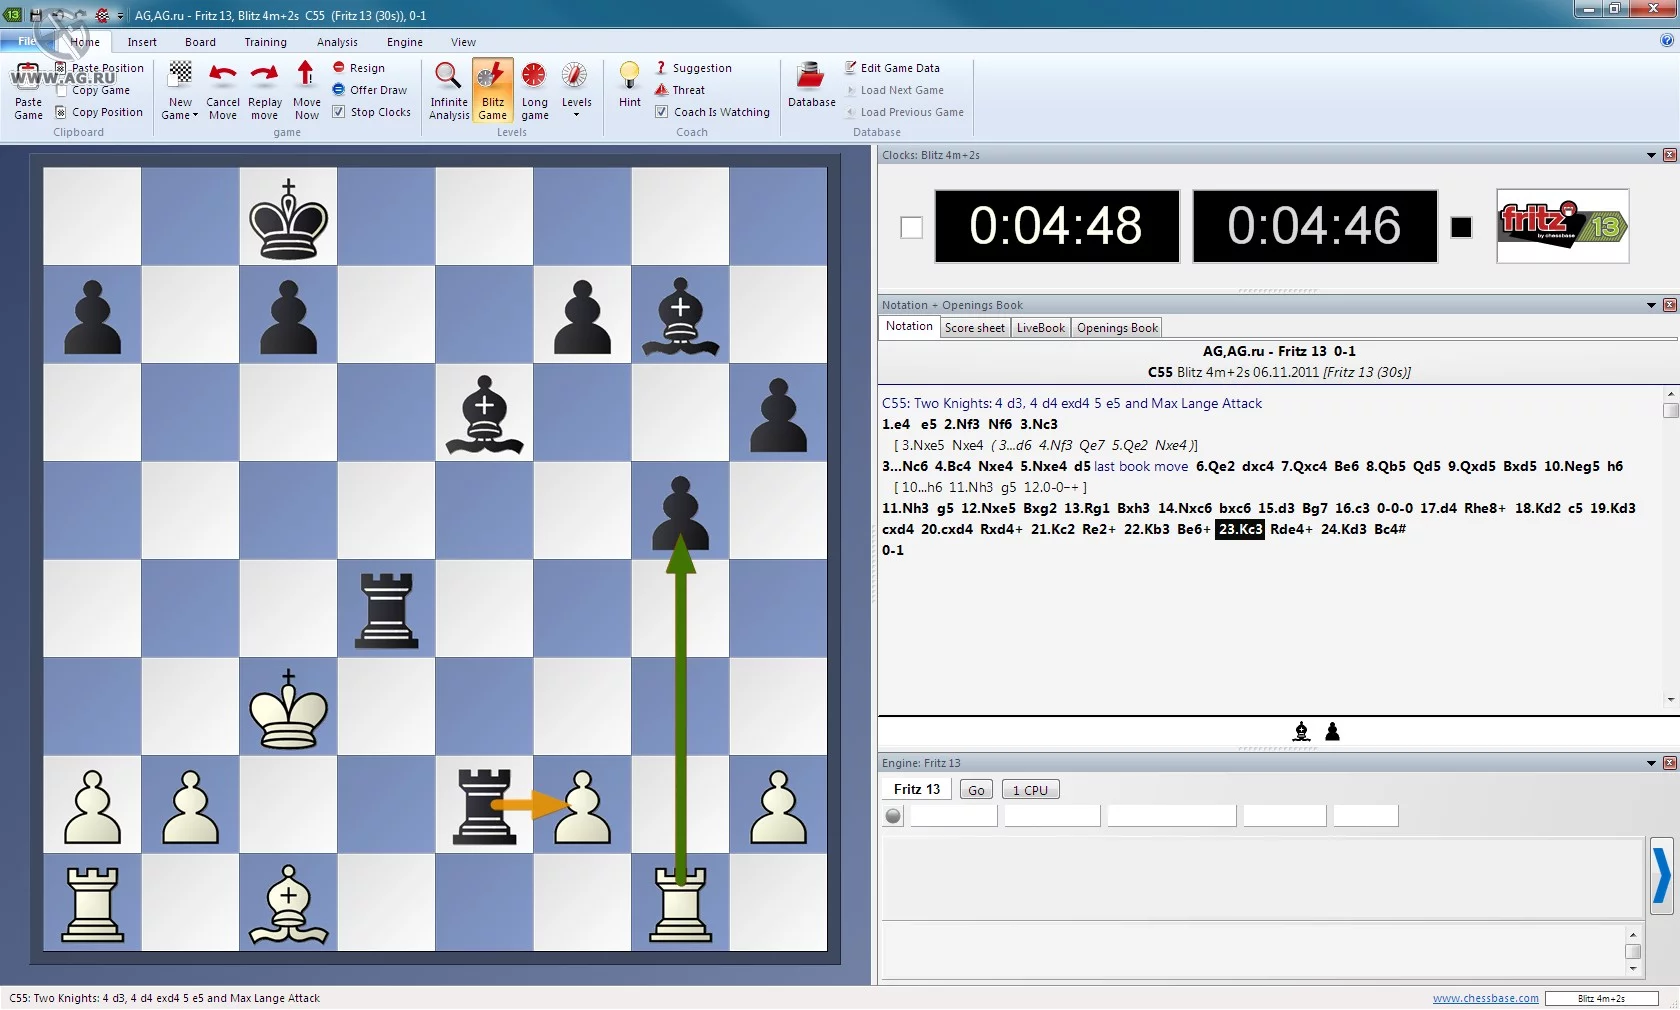Open the Home ribbon tab

click(x=85, y=42)
